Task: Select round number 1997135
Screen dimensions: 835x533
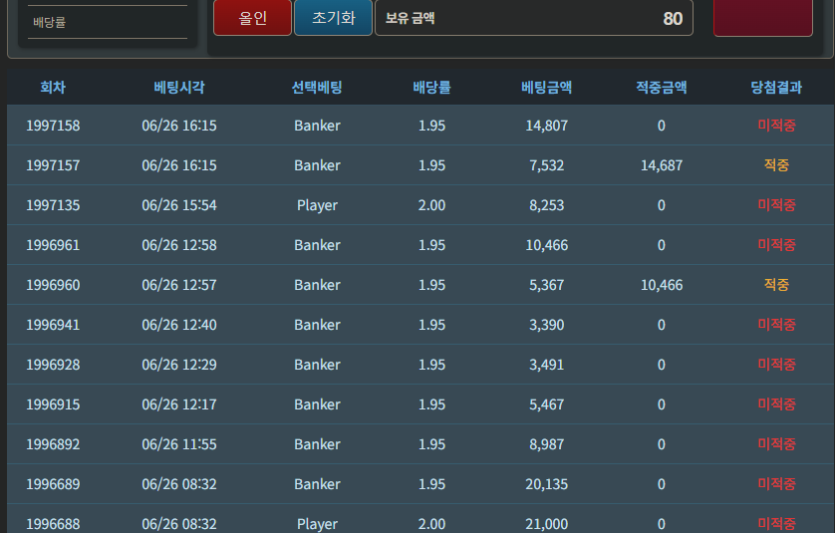Action: click(x=53, y=206)
